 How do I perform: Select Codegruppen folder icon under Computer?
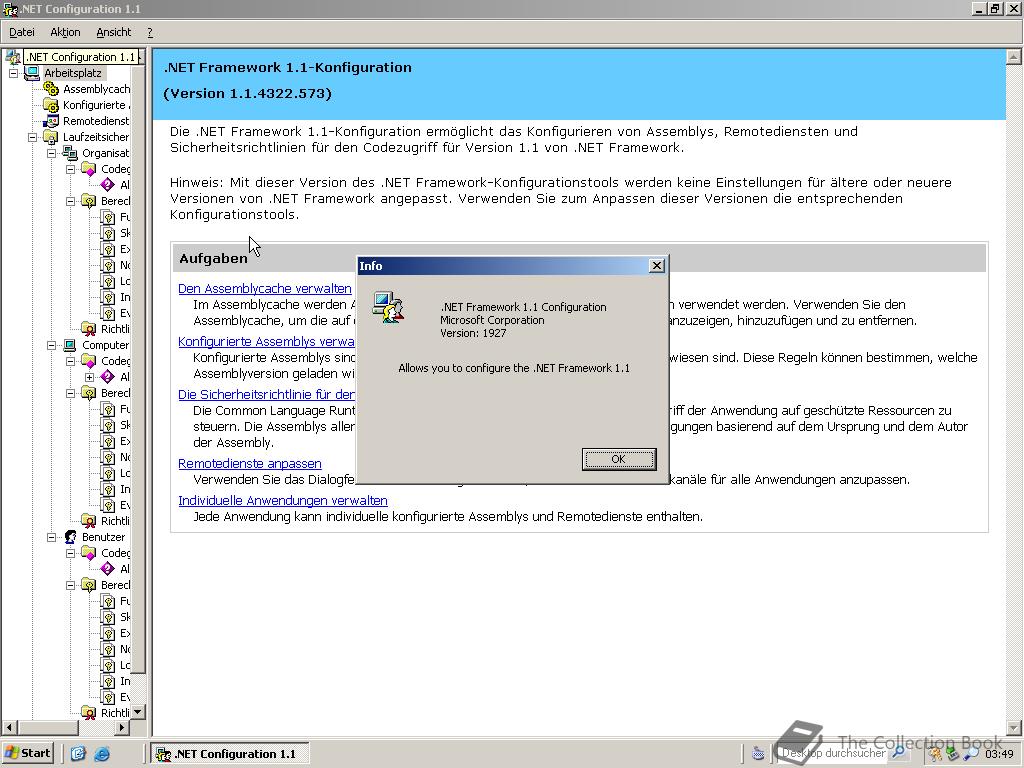coord(89,361)
